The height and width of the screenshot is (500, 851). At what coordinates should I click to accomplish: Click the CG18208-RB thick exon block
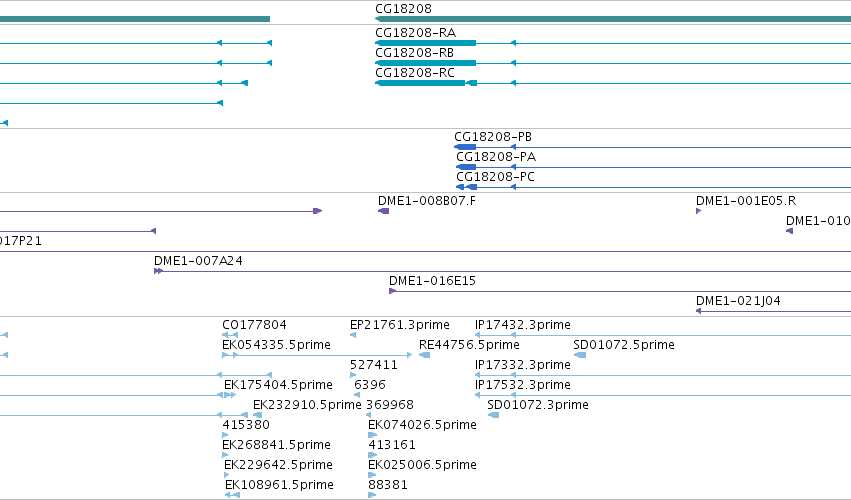(426, 63)
